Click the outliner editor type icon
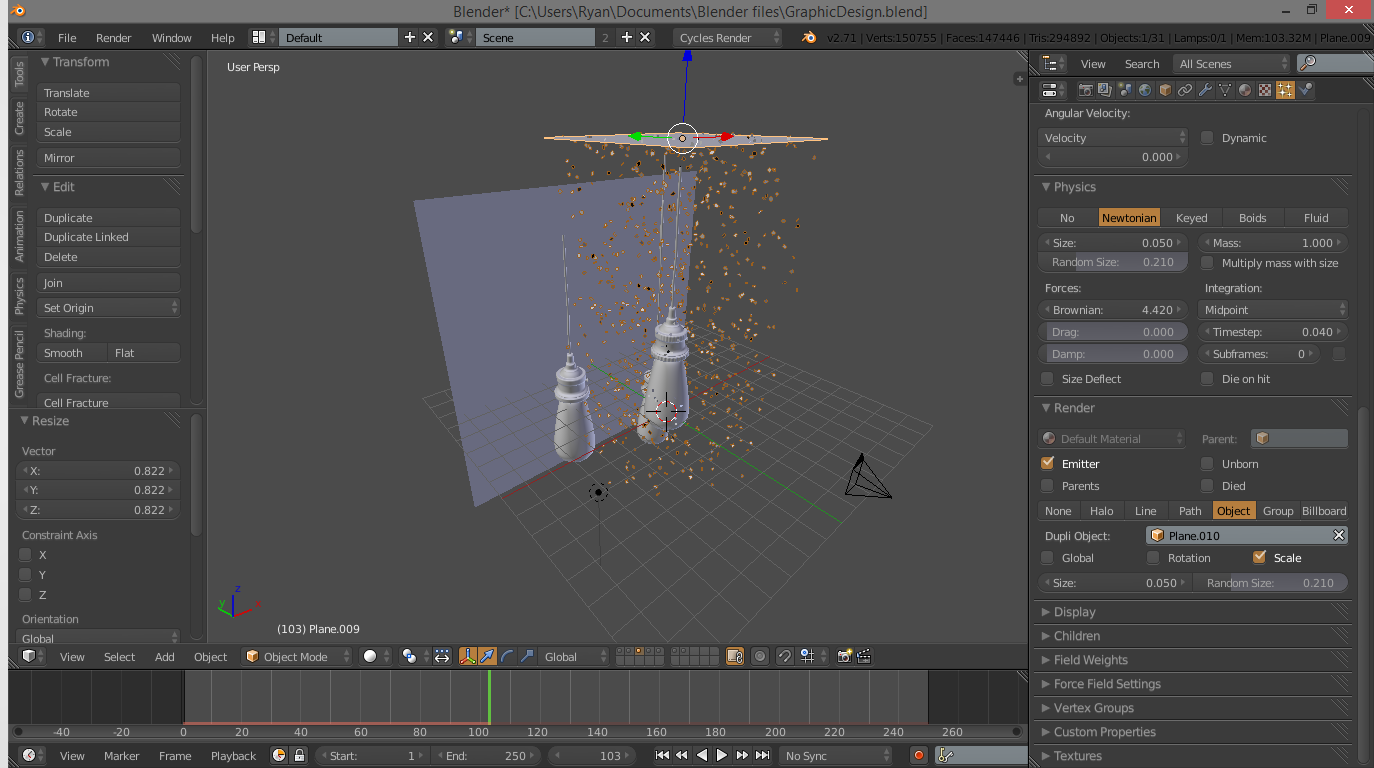This screenshot has height=768, width=1374. pyautogui.click(x=1052, y=63)
